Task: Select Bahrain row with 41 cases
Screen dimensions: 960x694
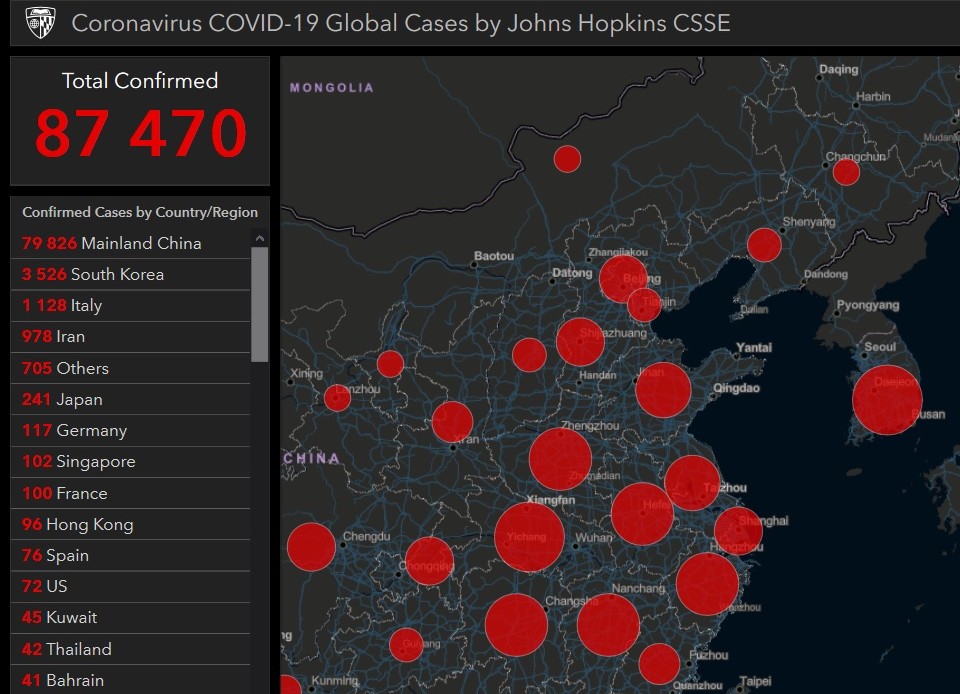Action: point(130,680)
